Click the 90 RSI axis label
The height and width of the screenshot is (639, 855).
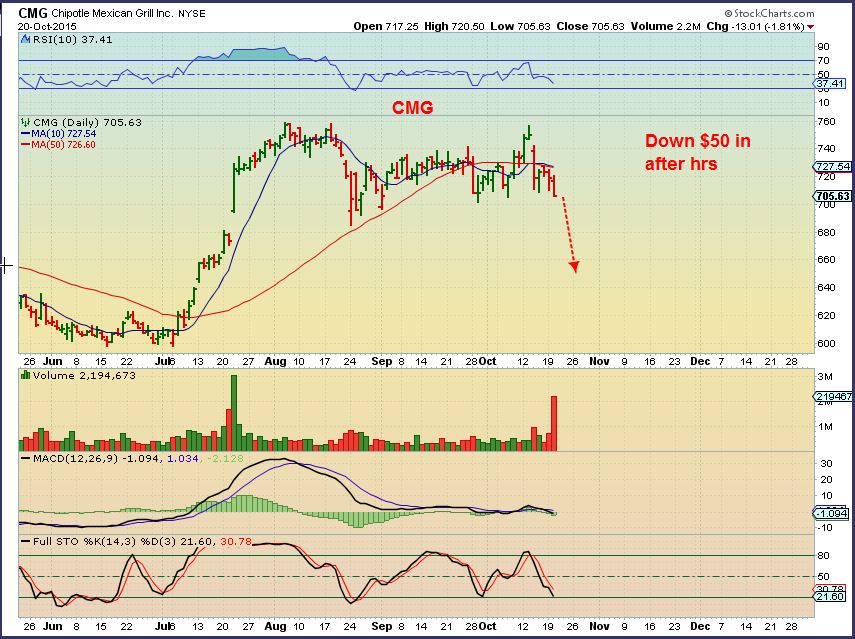click(x=823, y=47)
